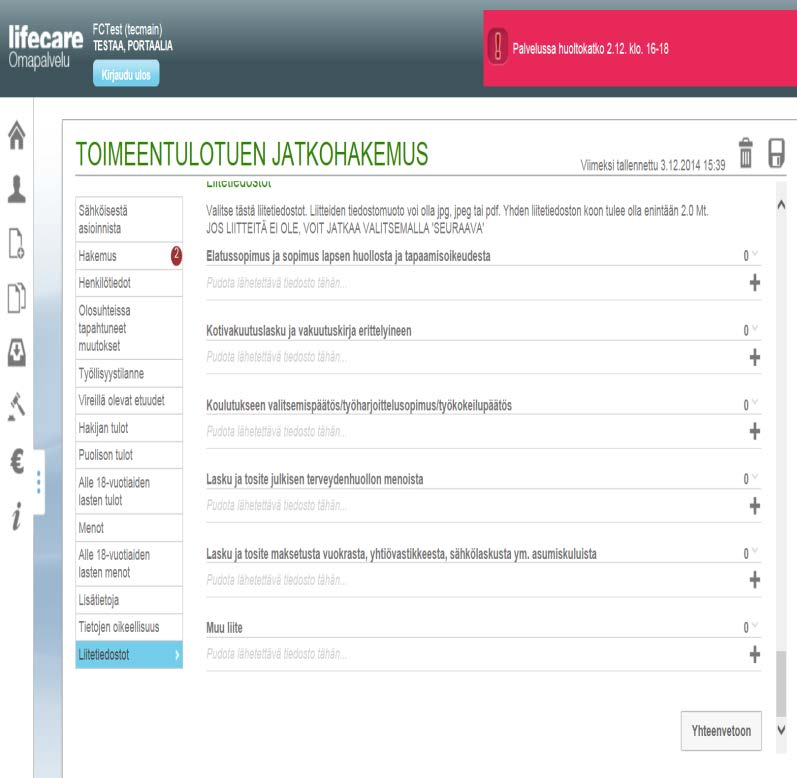Click the scrollbar down arrow
This screenshot has width=797, height=778.
(781, 730)
